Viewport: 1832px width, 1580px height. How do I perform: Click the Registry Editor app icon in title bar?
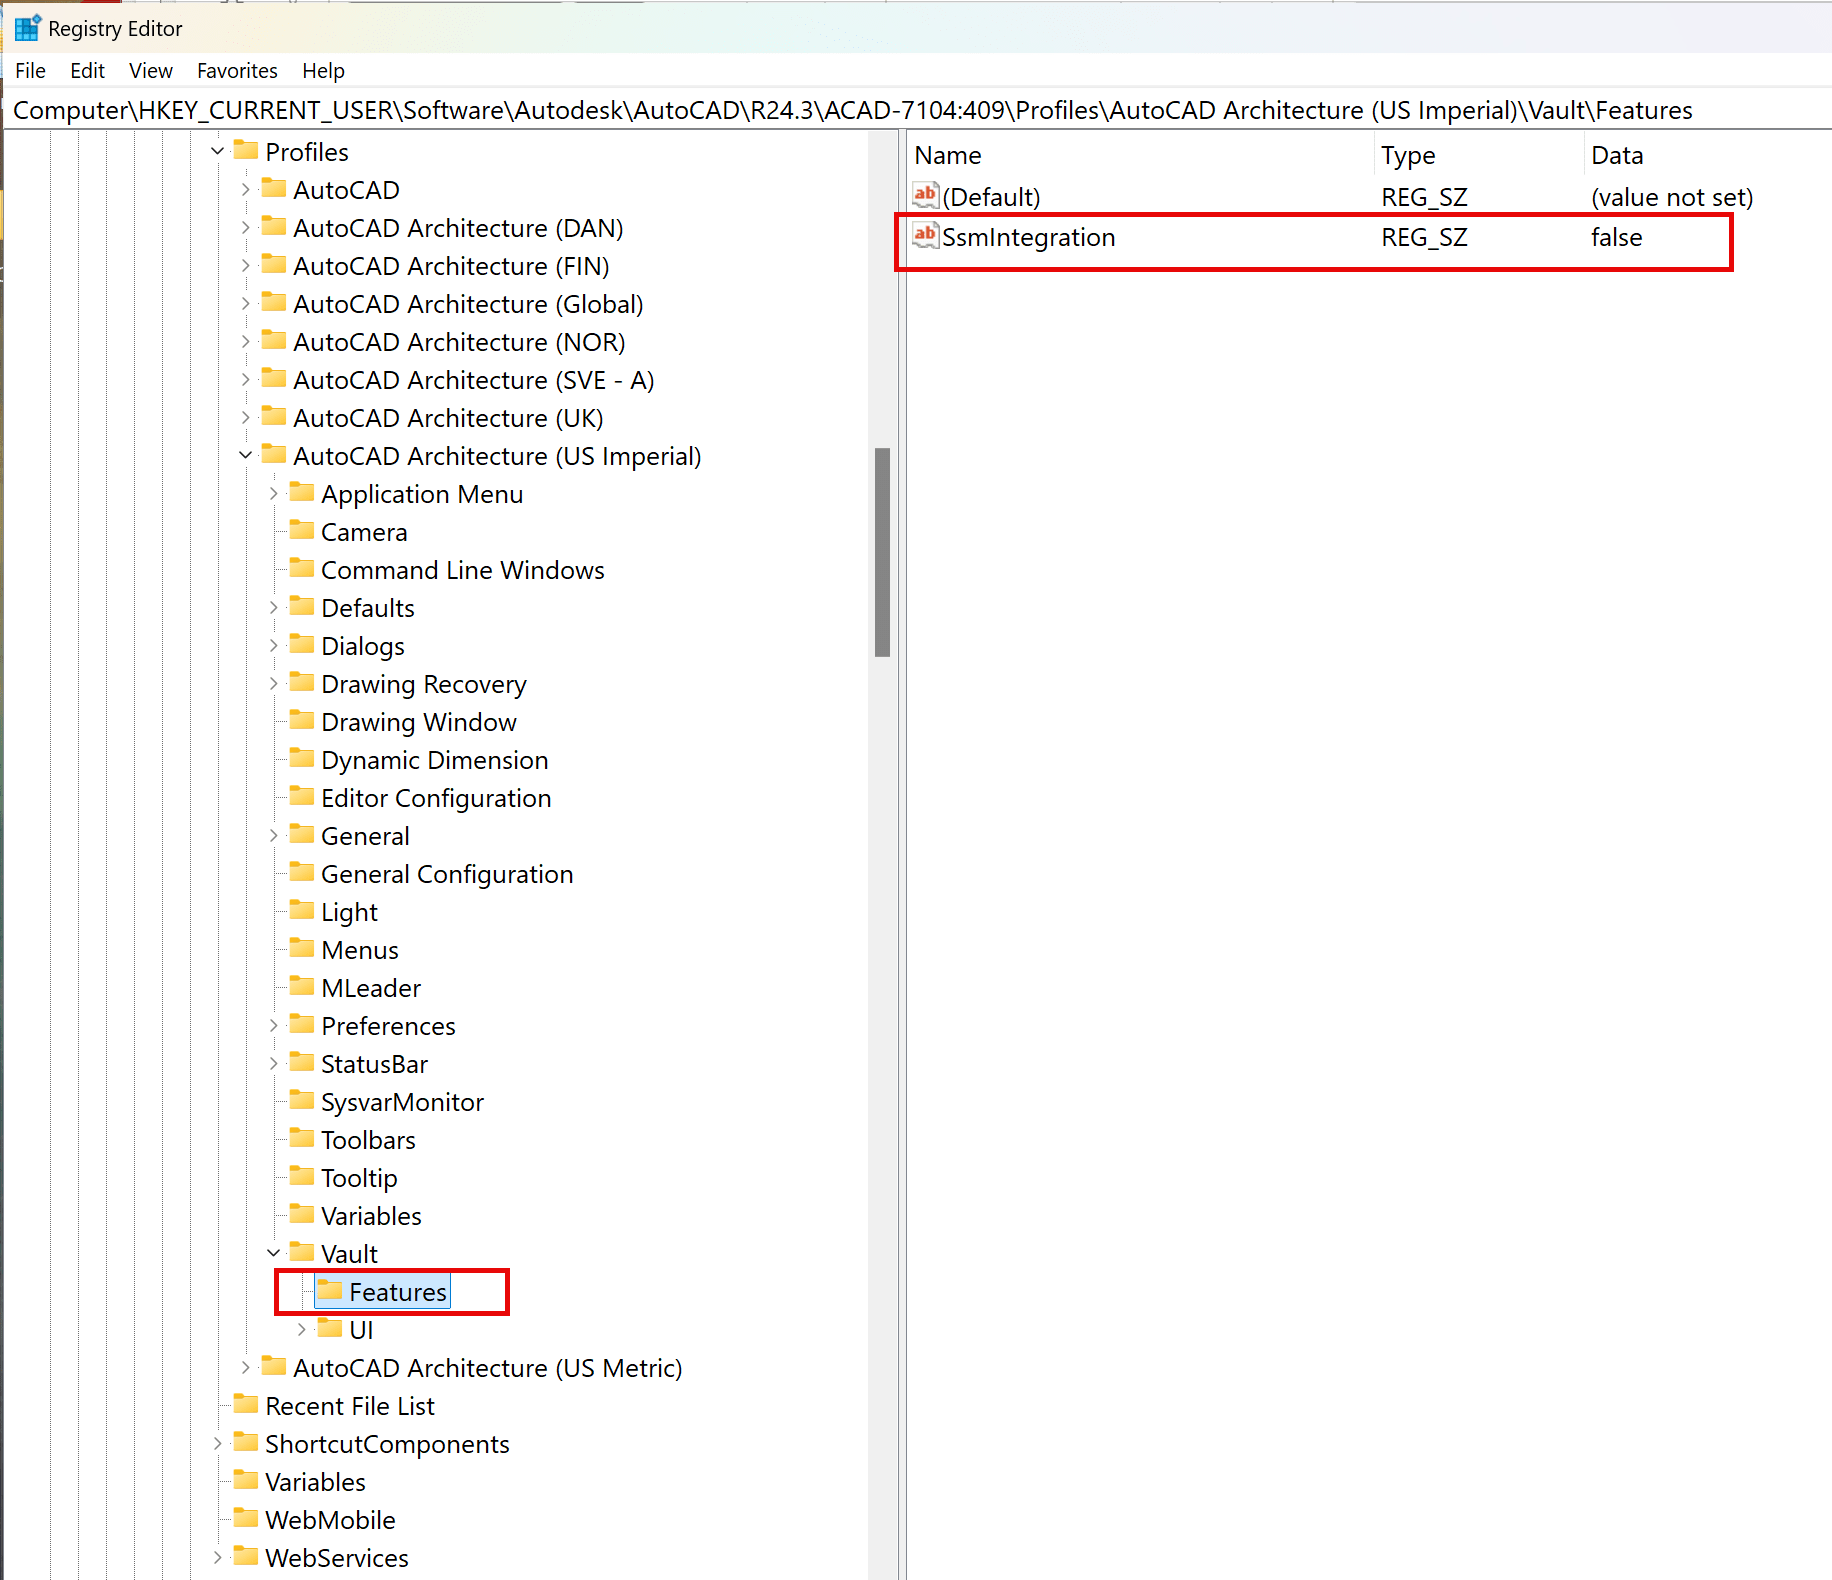[27, 28]
